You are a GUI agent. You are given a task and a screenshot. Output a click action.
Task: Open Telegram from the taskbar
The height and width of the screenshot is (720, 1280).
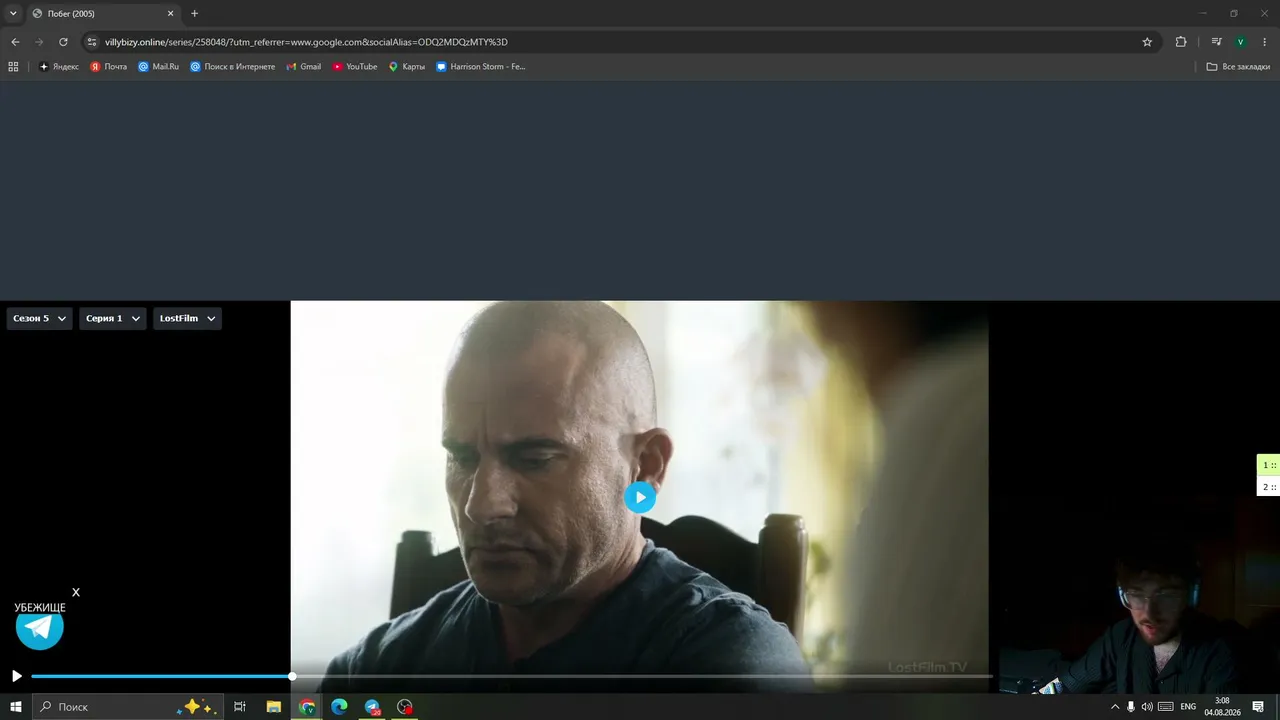(372, 707)
